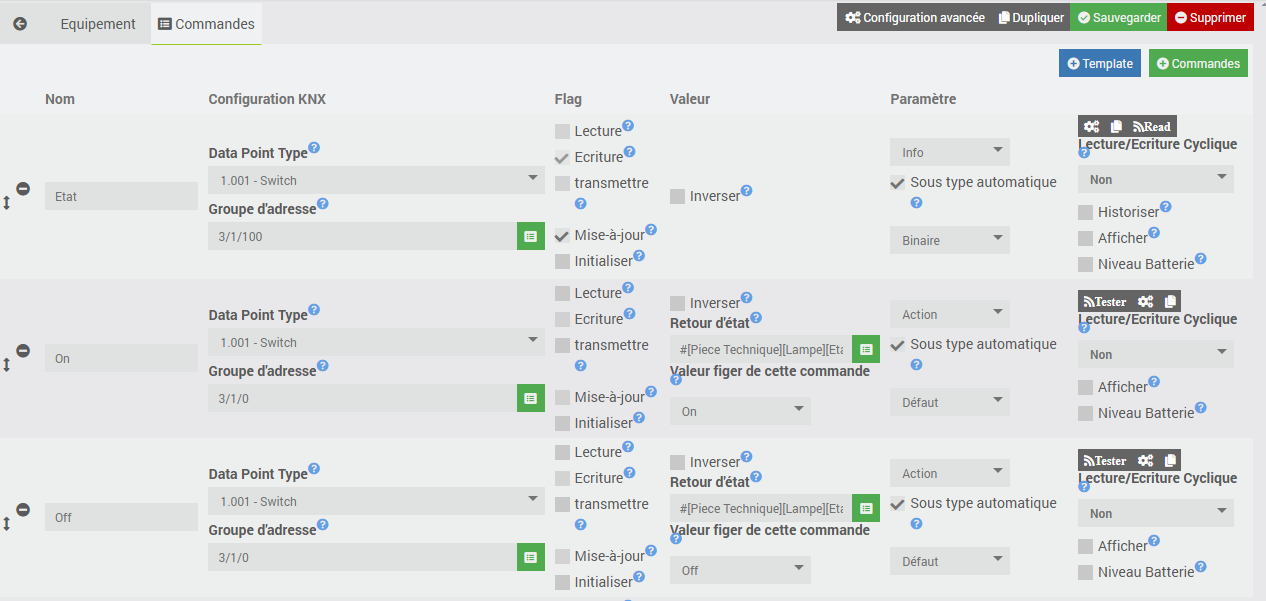
Task: Open Valeur figer dropdown showing Off
Action: click(x=740, y=570)
